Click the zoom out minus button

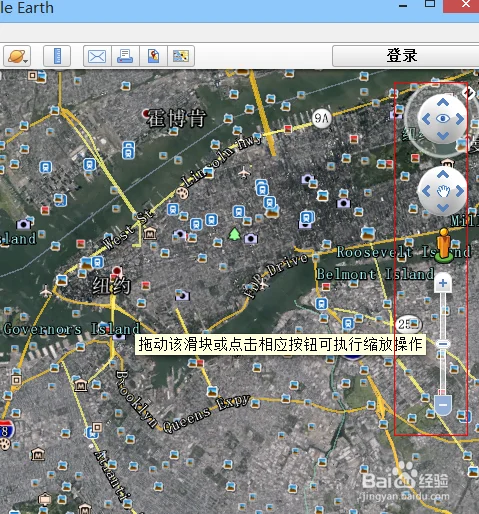(x=443, y=405)
